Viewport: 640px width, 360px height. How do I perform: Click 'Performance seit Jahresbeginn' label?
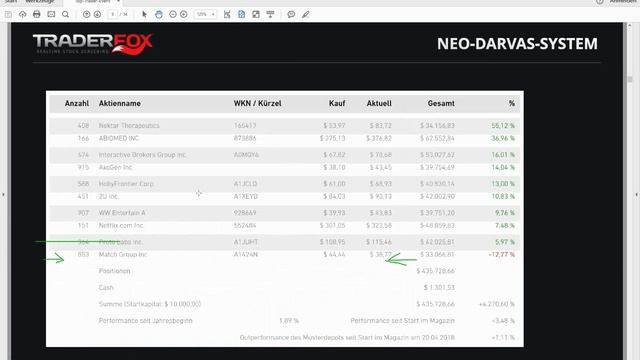point(145,321)
